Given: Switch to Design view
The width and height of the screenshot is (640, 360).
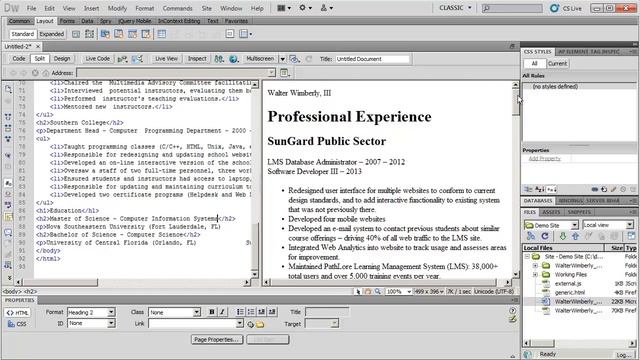Looking at the screenshot, I should click(x=62, y=59).
